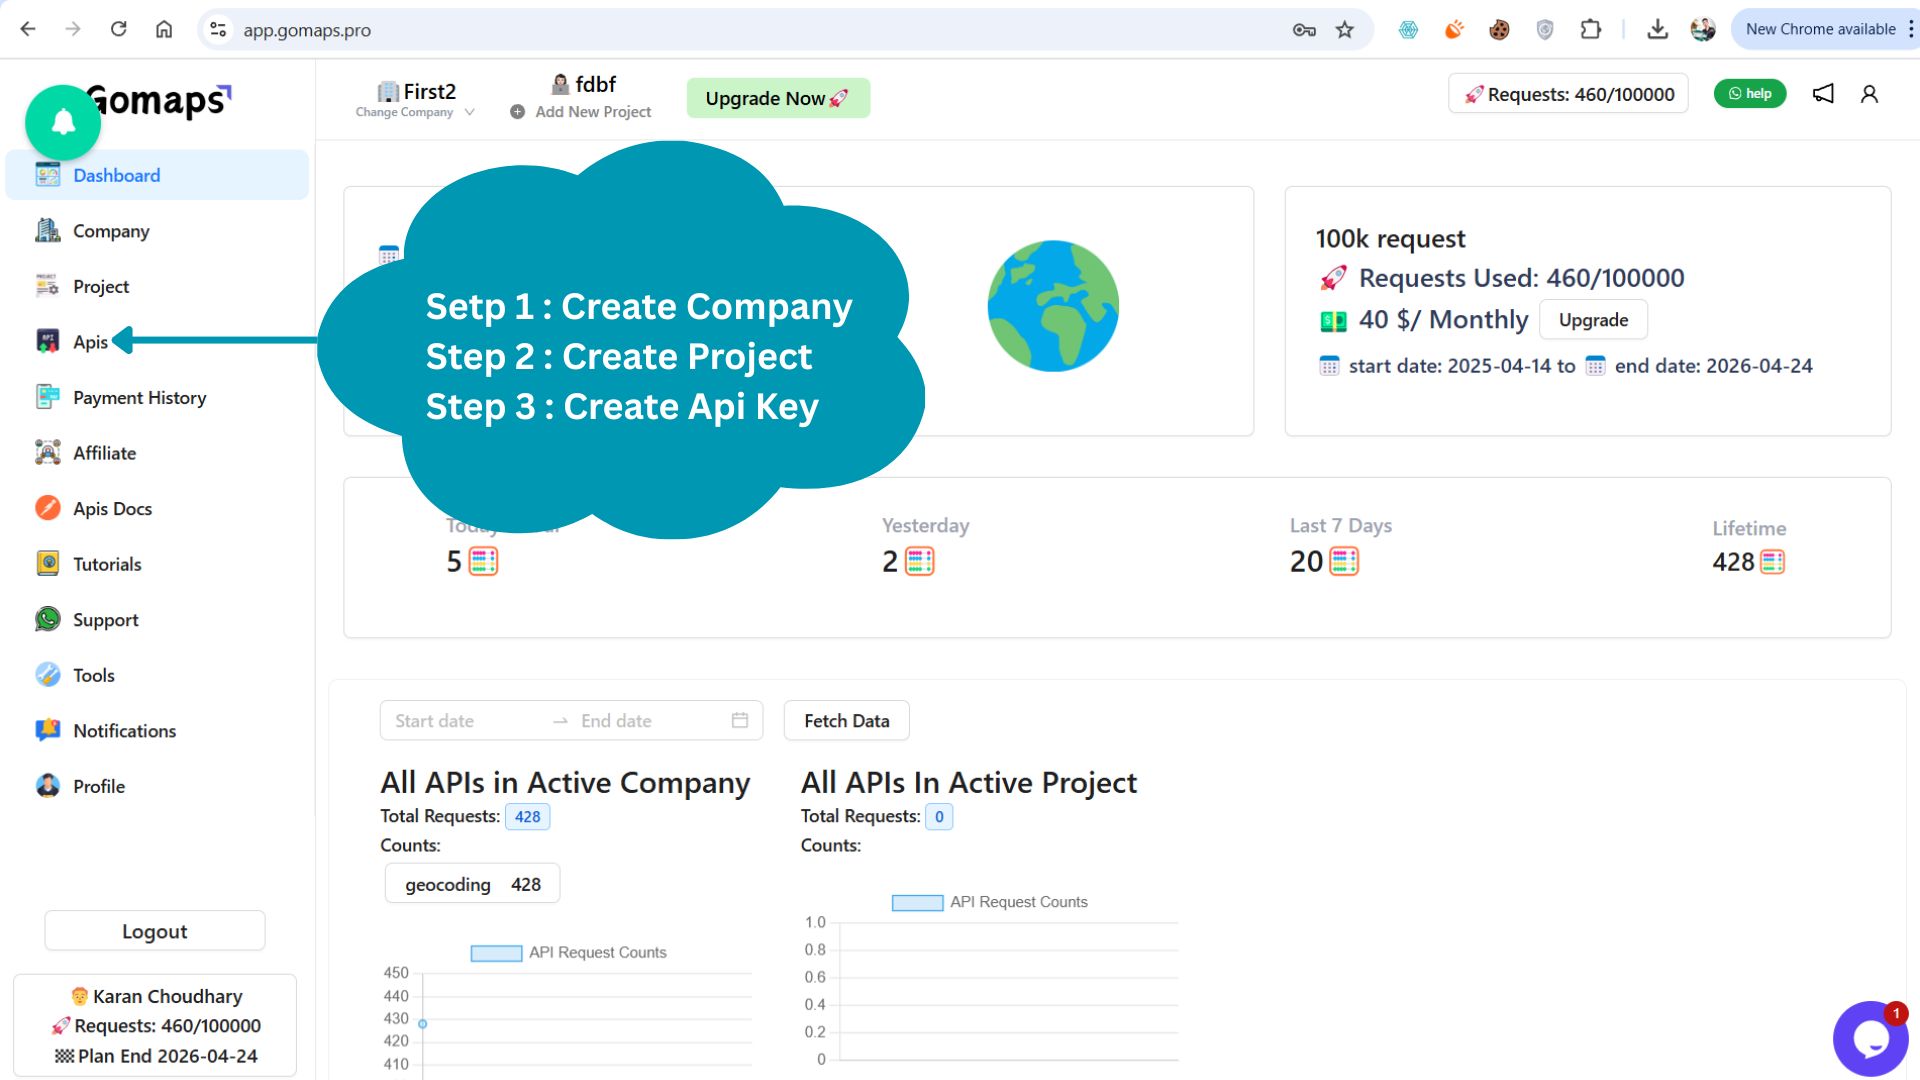Click the Upgrade button beside monthly price
1920x1080 pixels.
click(x=1593, y=320)
